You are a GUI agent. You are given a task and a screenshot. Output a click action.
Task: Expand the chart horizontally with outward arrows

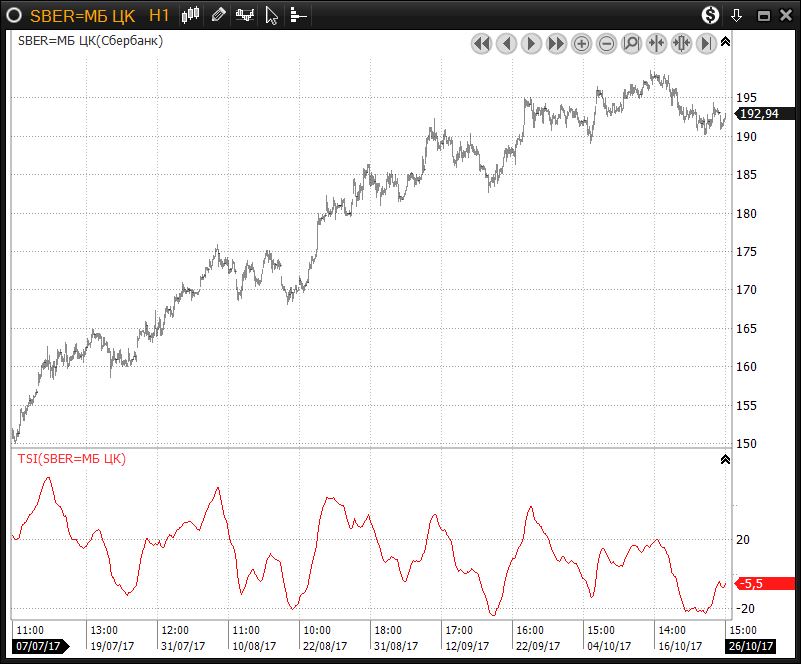coord(681,43)
